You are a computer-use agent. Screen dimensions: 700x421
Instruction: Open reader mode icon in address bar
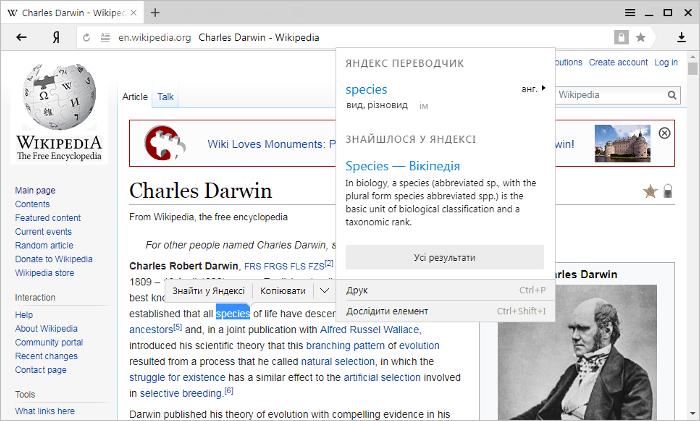click(105, 38)
